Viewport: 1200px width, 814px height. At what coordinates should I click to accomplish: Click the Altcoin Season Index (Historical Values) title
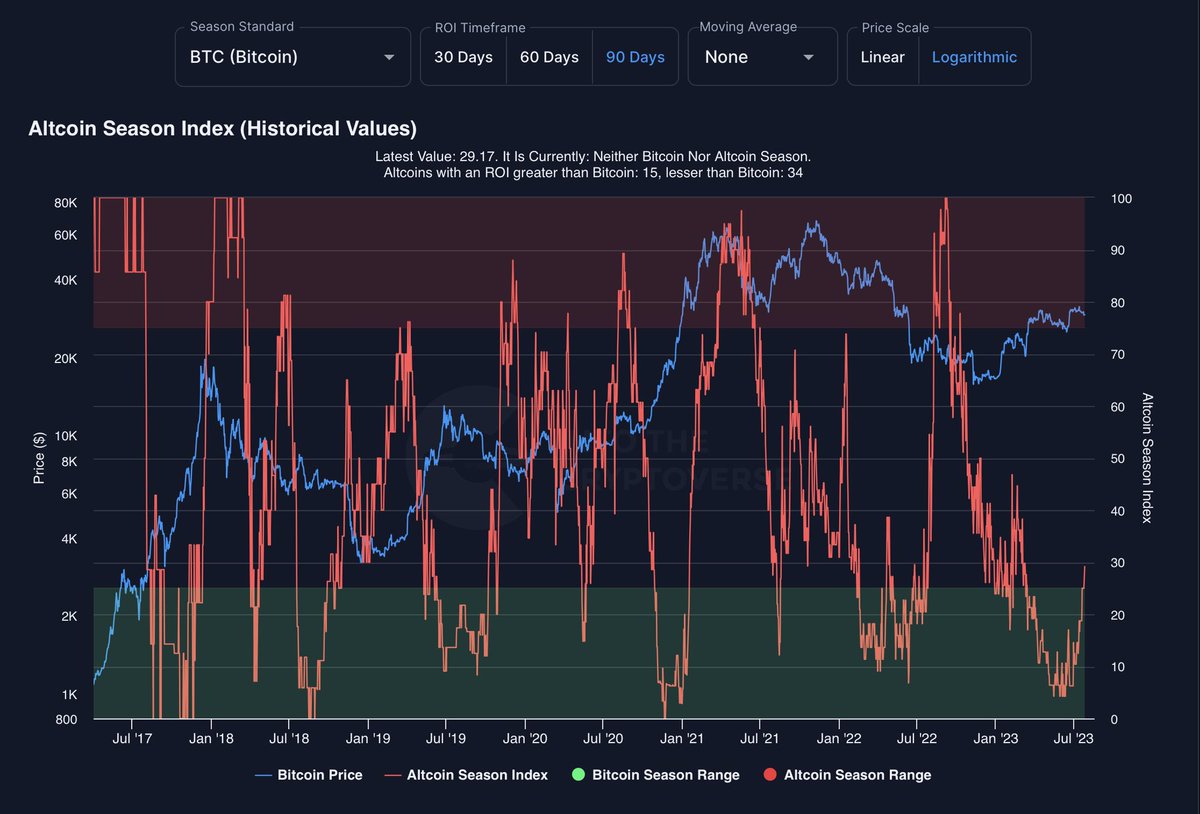(x=223, y=128)
